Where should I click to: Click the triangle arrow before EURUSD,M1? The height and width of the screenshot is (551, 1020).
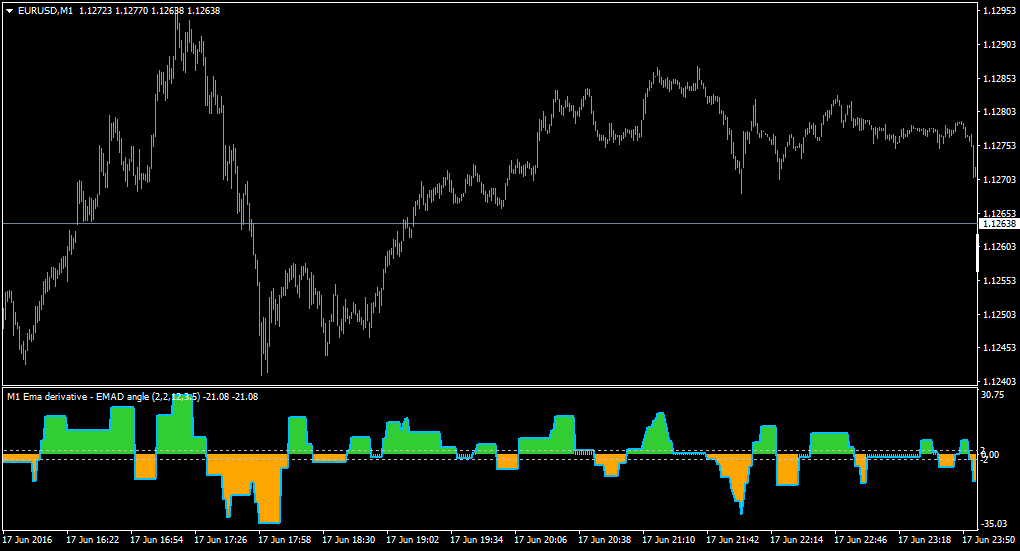[10, 11]
